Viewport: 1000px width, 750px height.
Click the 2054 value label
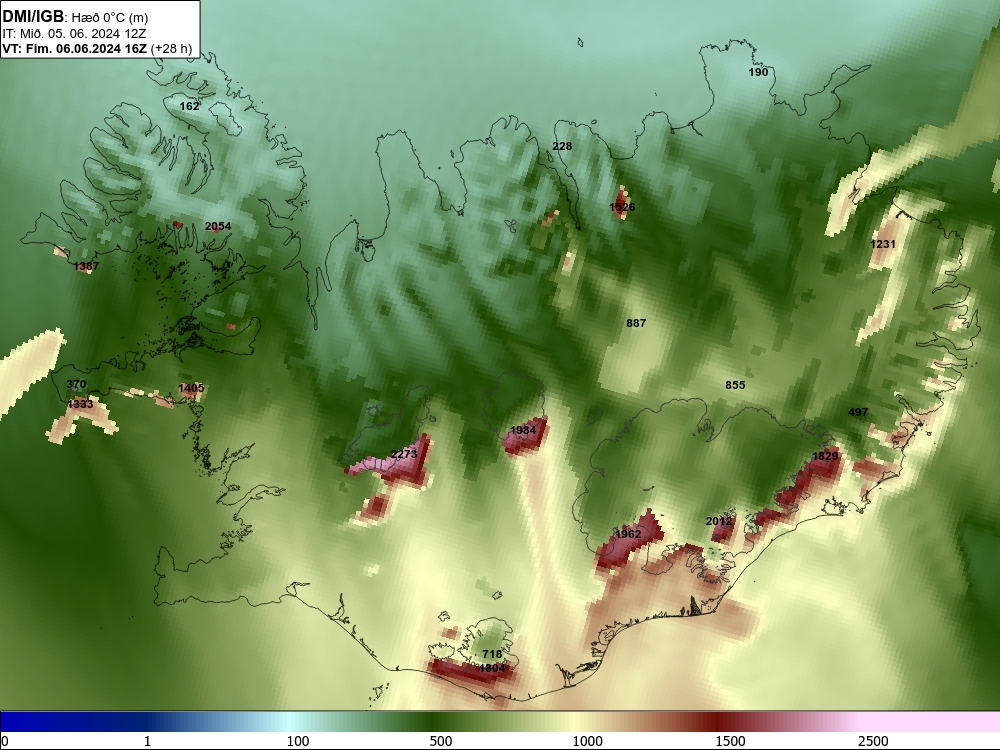[218, 226]
